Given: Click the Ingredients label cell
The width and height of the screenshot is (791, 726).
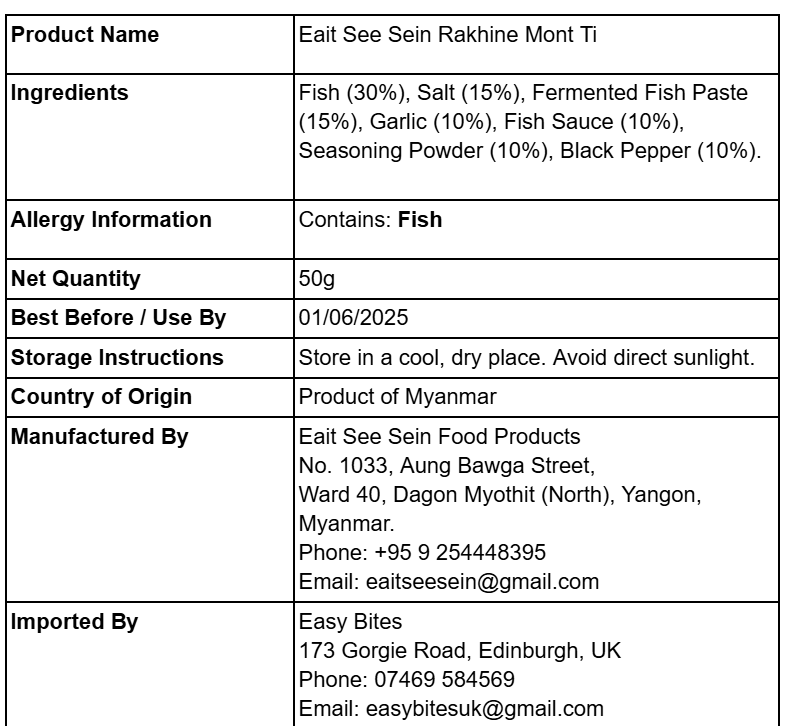Looking at the screenshot, I should tap(150, 137).
